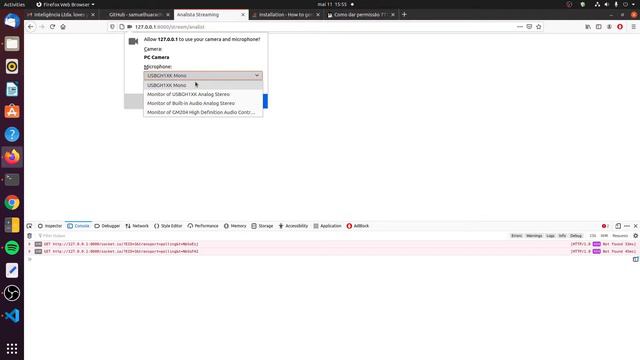
Task: Open Performance panel in DevTools
Action: [203, 226]
